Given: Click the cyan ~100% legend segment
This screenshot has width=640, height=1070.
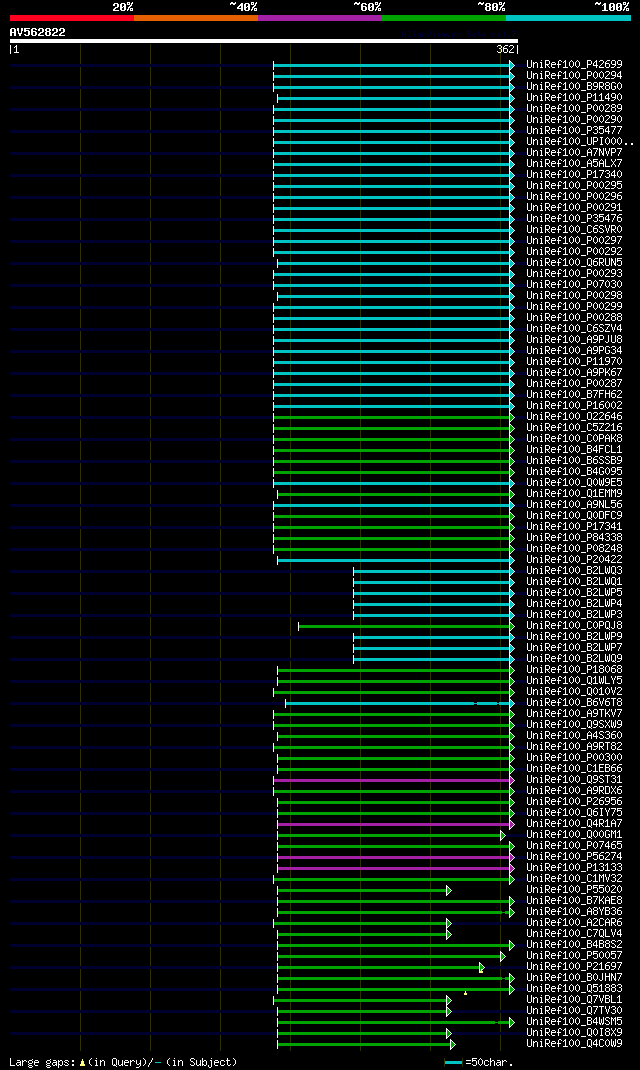Looking at the screenshot, I should tap(568, 18).
